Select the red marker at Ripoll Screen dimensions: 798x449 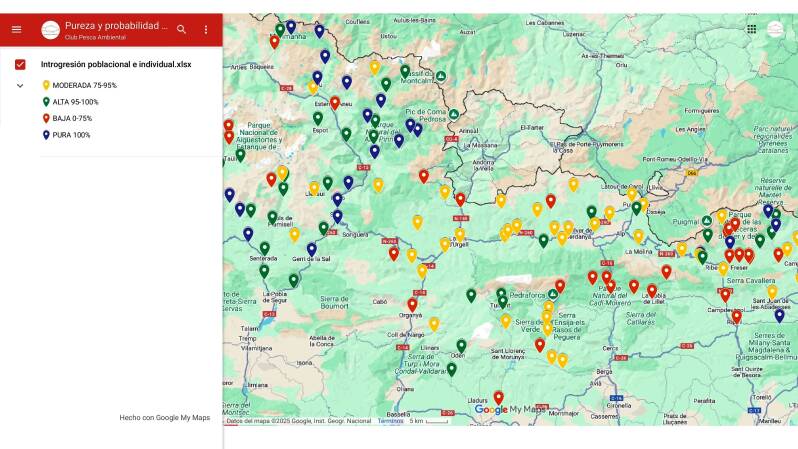click(736, 317)
